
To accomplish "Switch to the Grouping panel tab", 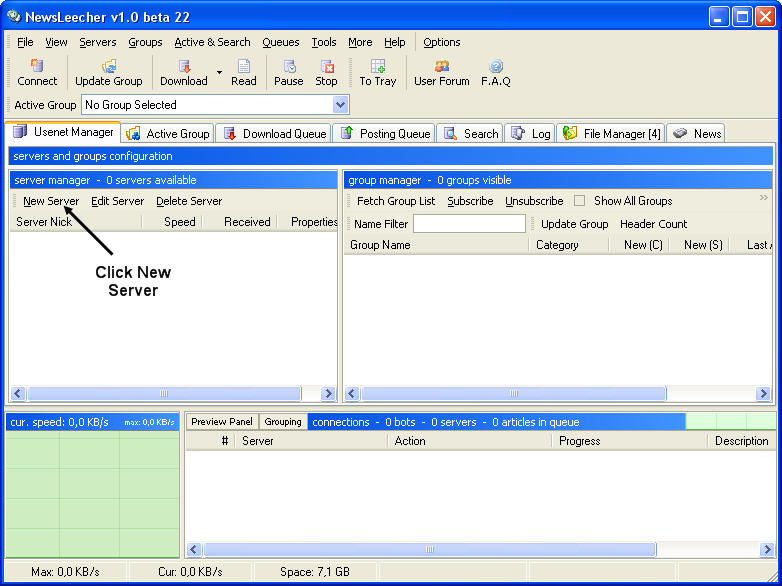I will [x=283, y=422].
